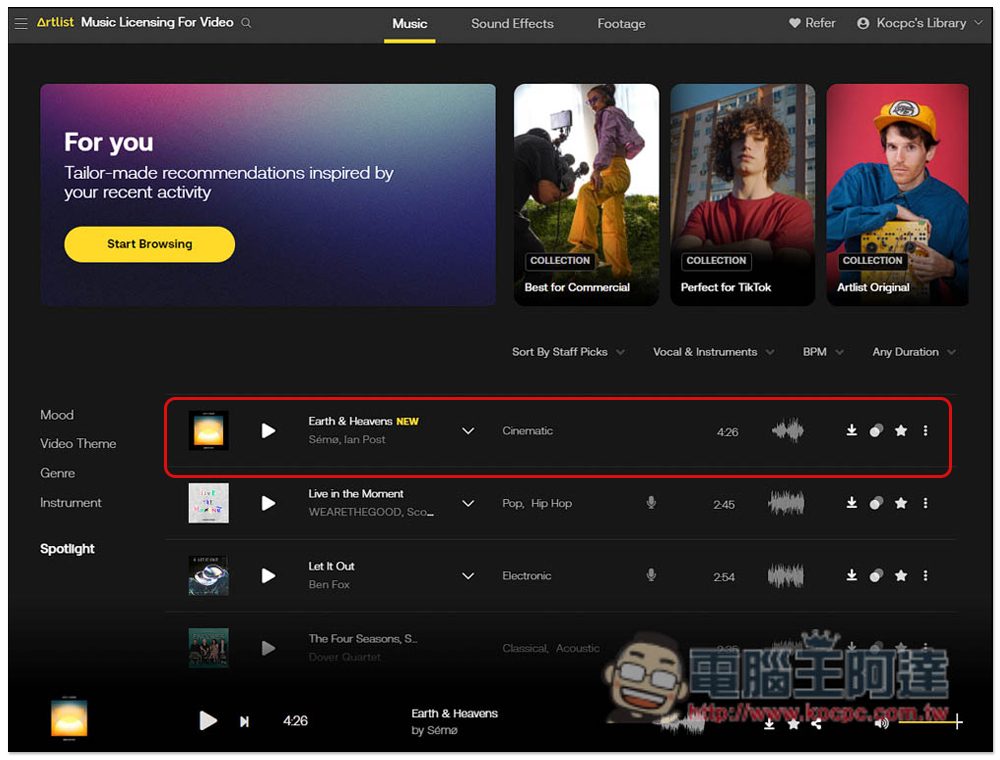Click Cinematic genre tag

pos(527,431)
